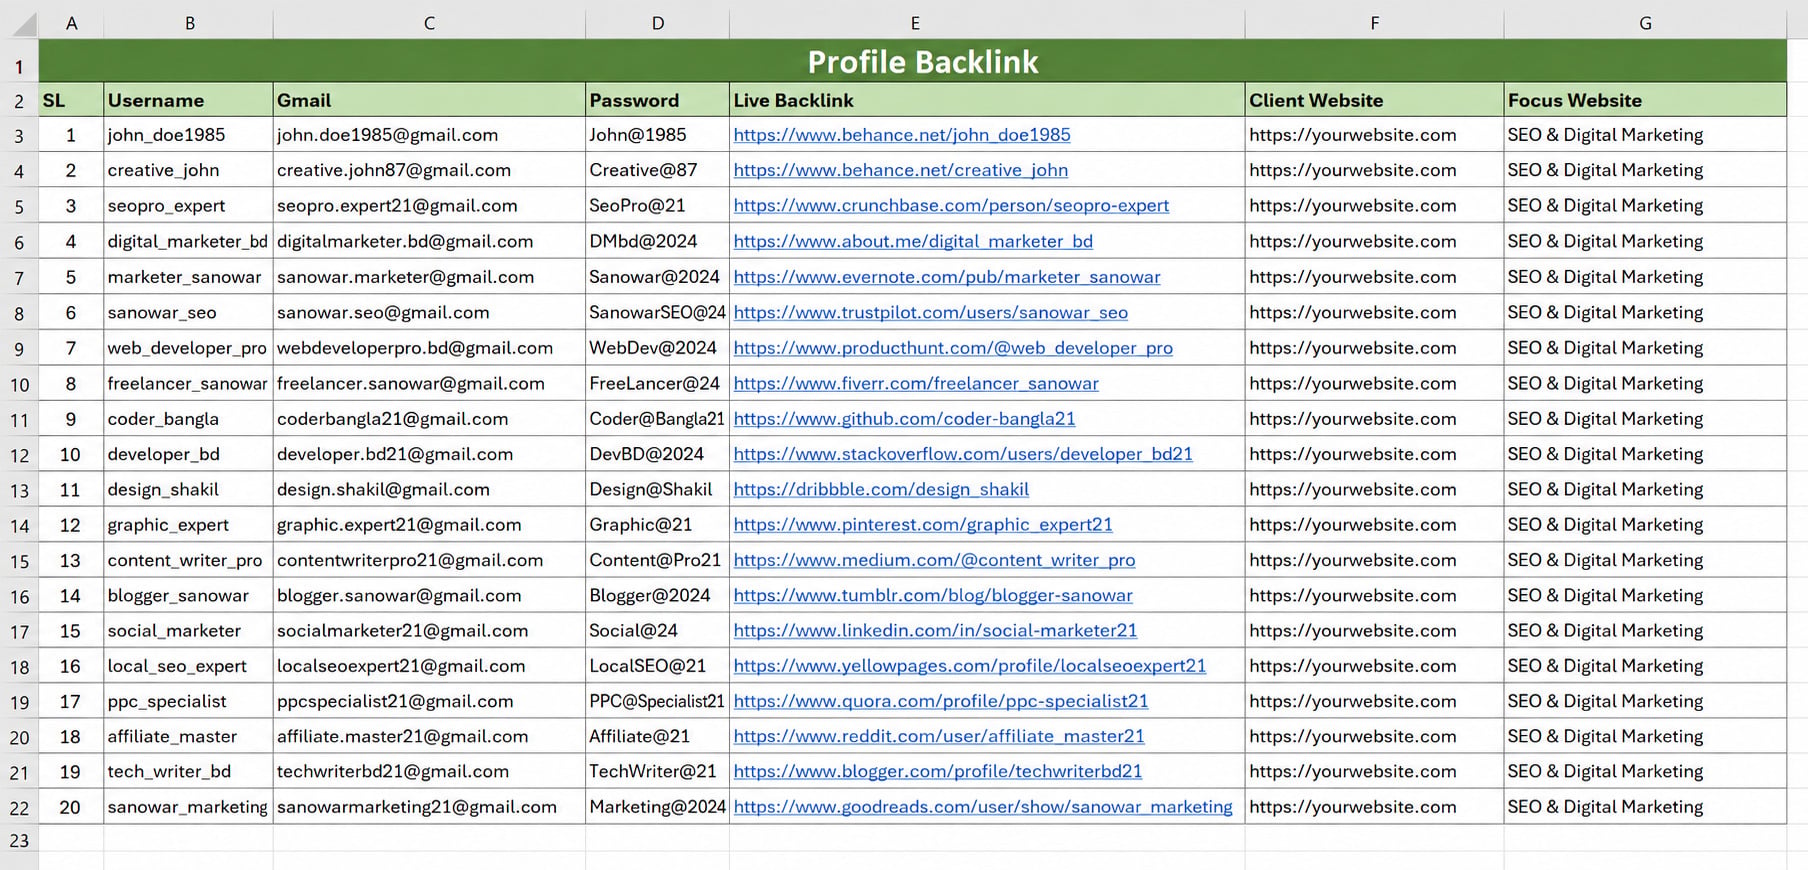The image size is (1808, 870).
Task: Select the ppcspecialist21@gmail.com cell
Action: click(429, 702)
